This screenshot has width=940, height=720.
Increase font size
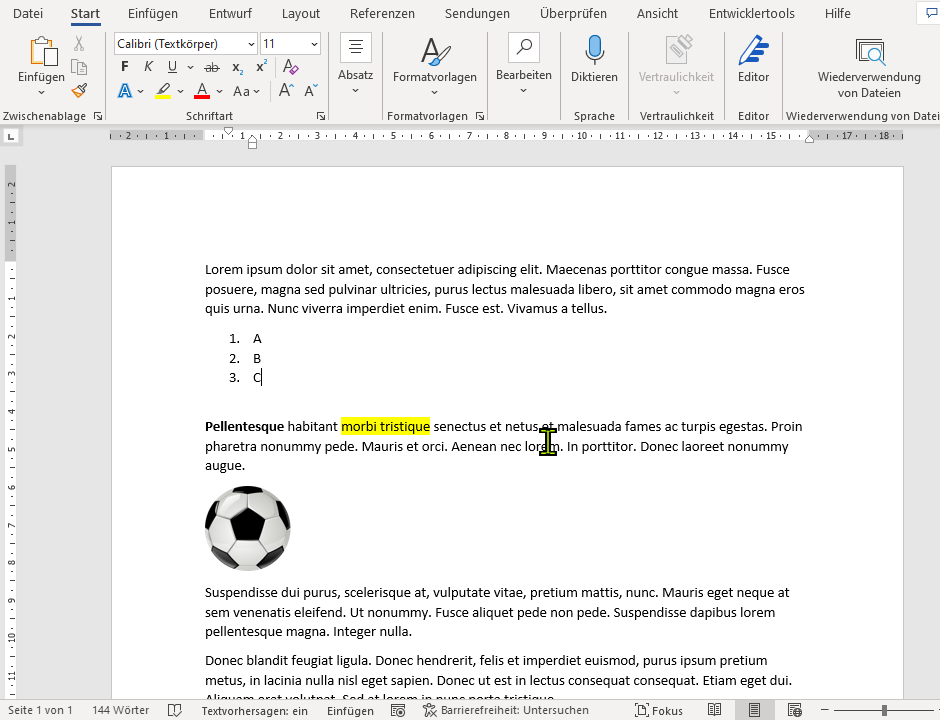click(x=286, y=91)
